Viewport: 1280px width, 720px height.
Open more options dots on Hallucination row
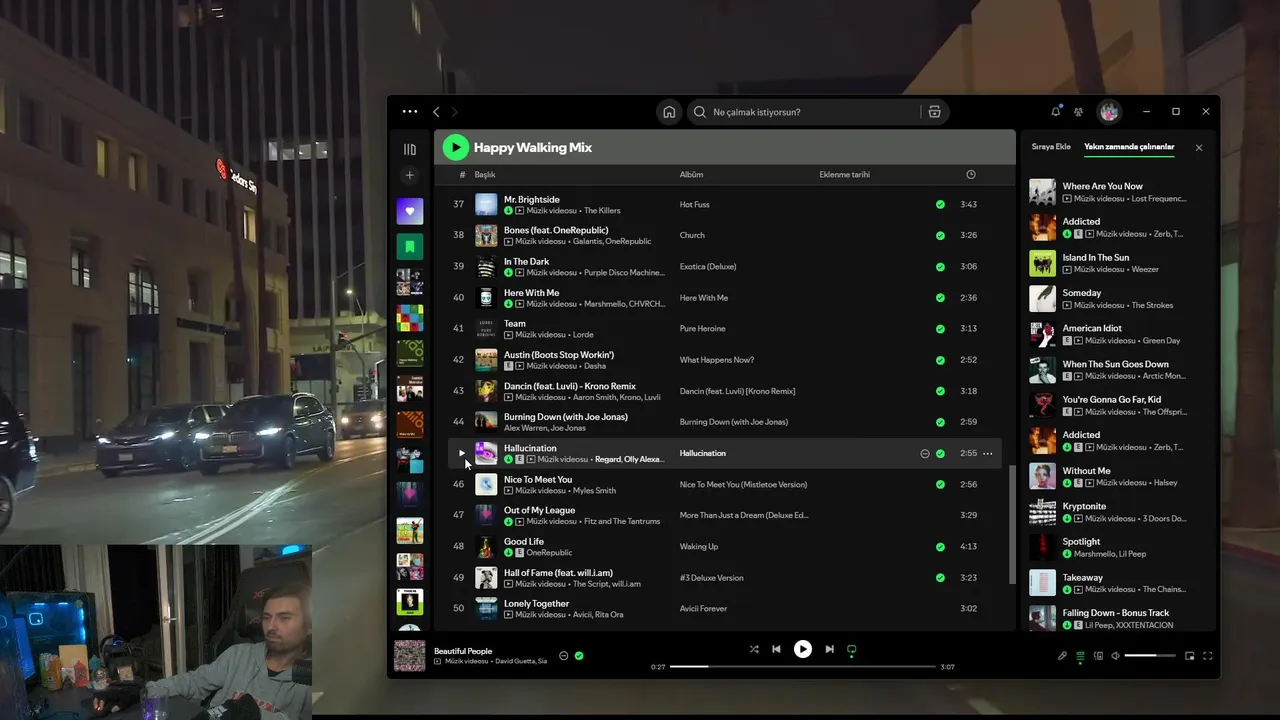pos(988,454)
